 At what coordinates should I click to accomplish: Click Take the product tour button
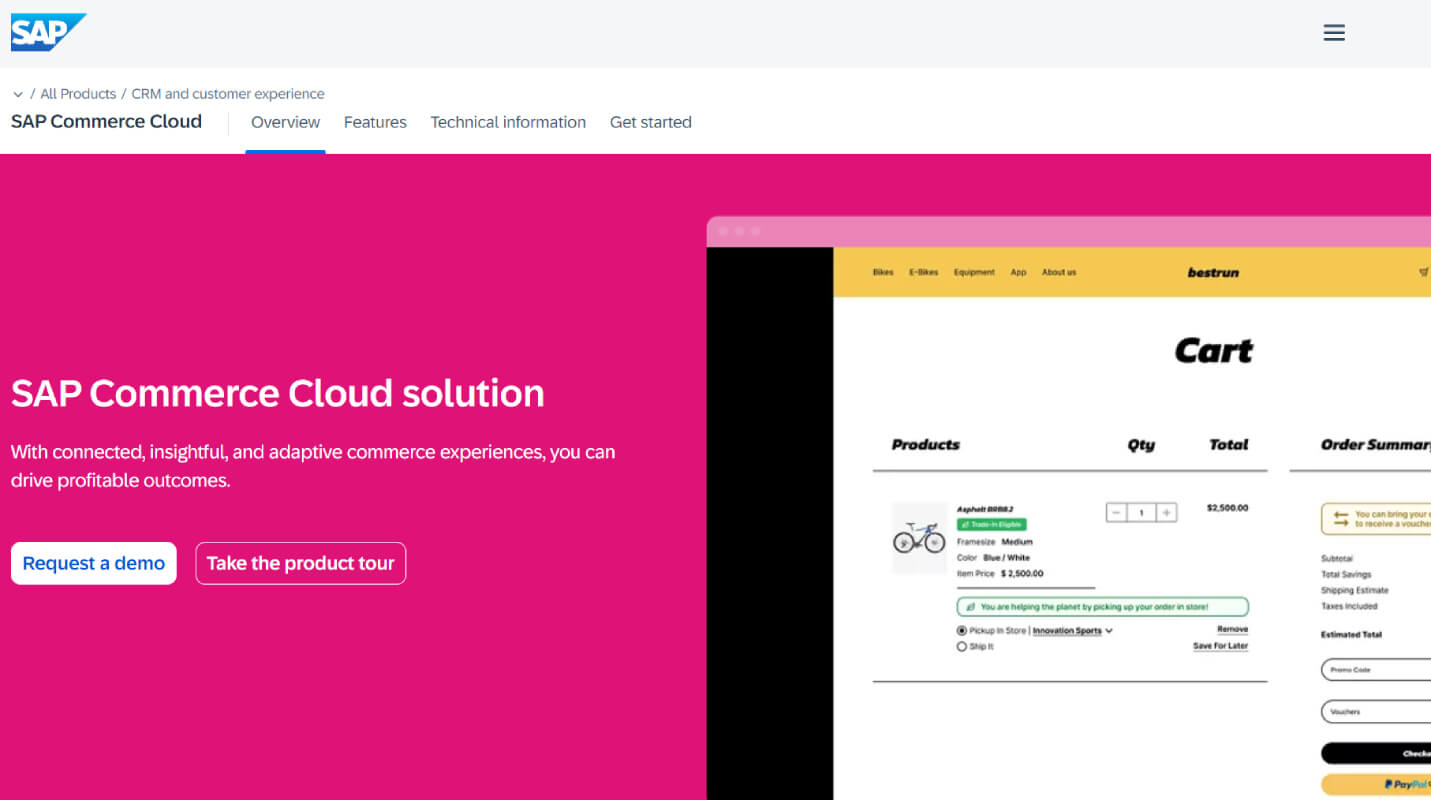coord(301,563)
